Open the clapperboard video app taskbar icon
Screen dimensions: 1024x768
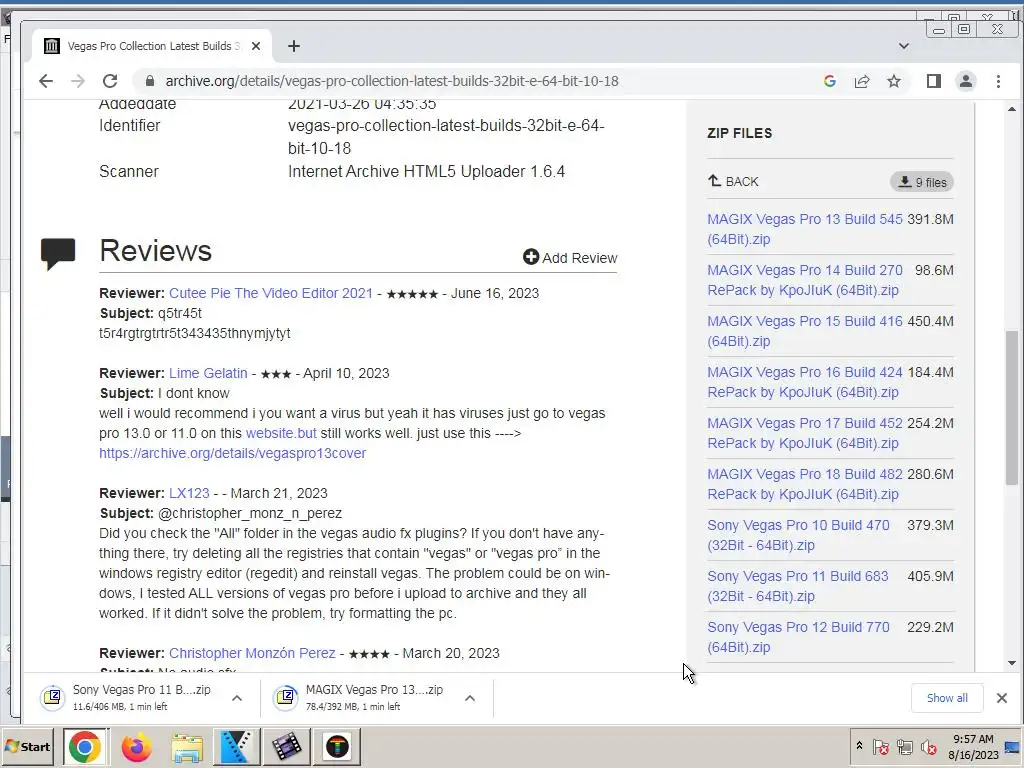(x=236, y=746)
